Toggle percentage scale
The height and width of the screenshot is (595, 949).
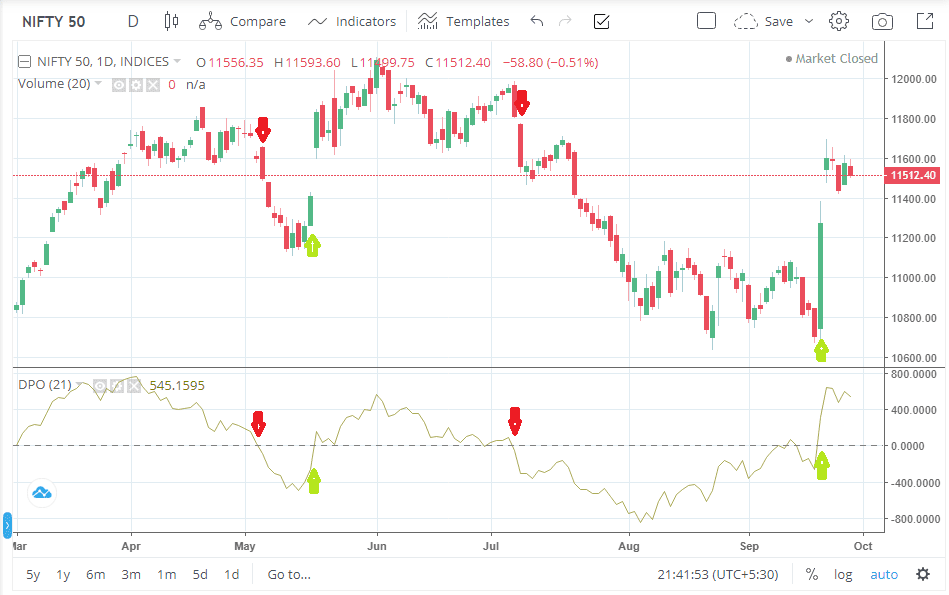[x=812, y=574]
